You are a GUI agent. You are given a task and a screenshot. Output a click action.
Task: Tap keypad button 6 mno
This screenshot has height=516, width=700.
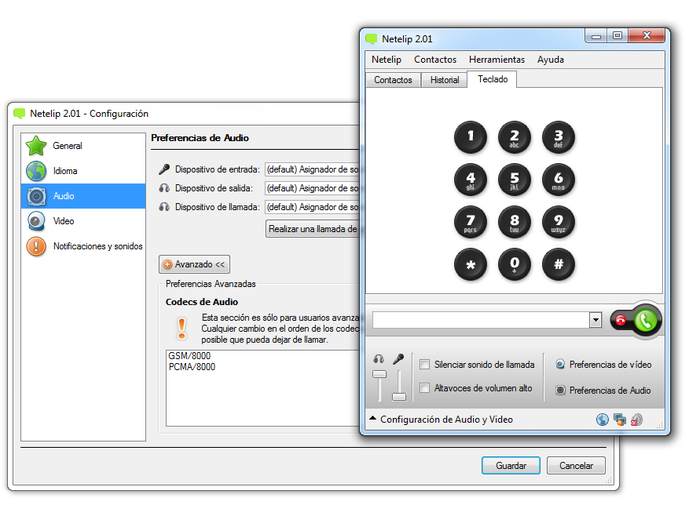pos(558,179)
